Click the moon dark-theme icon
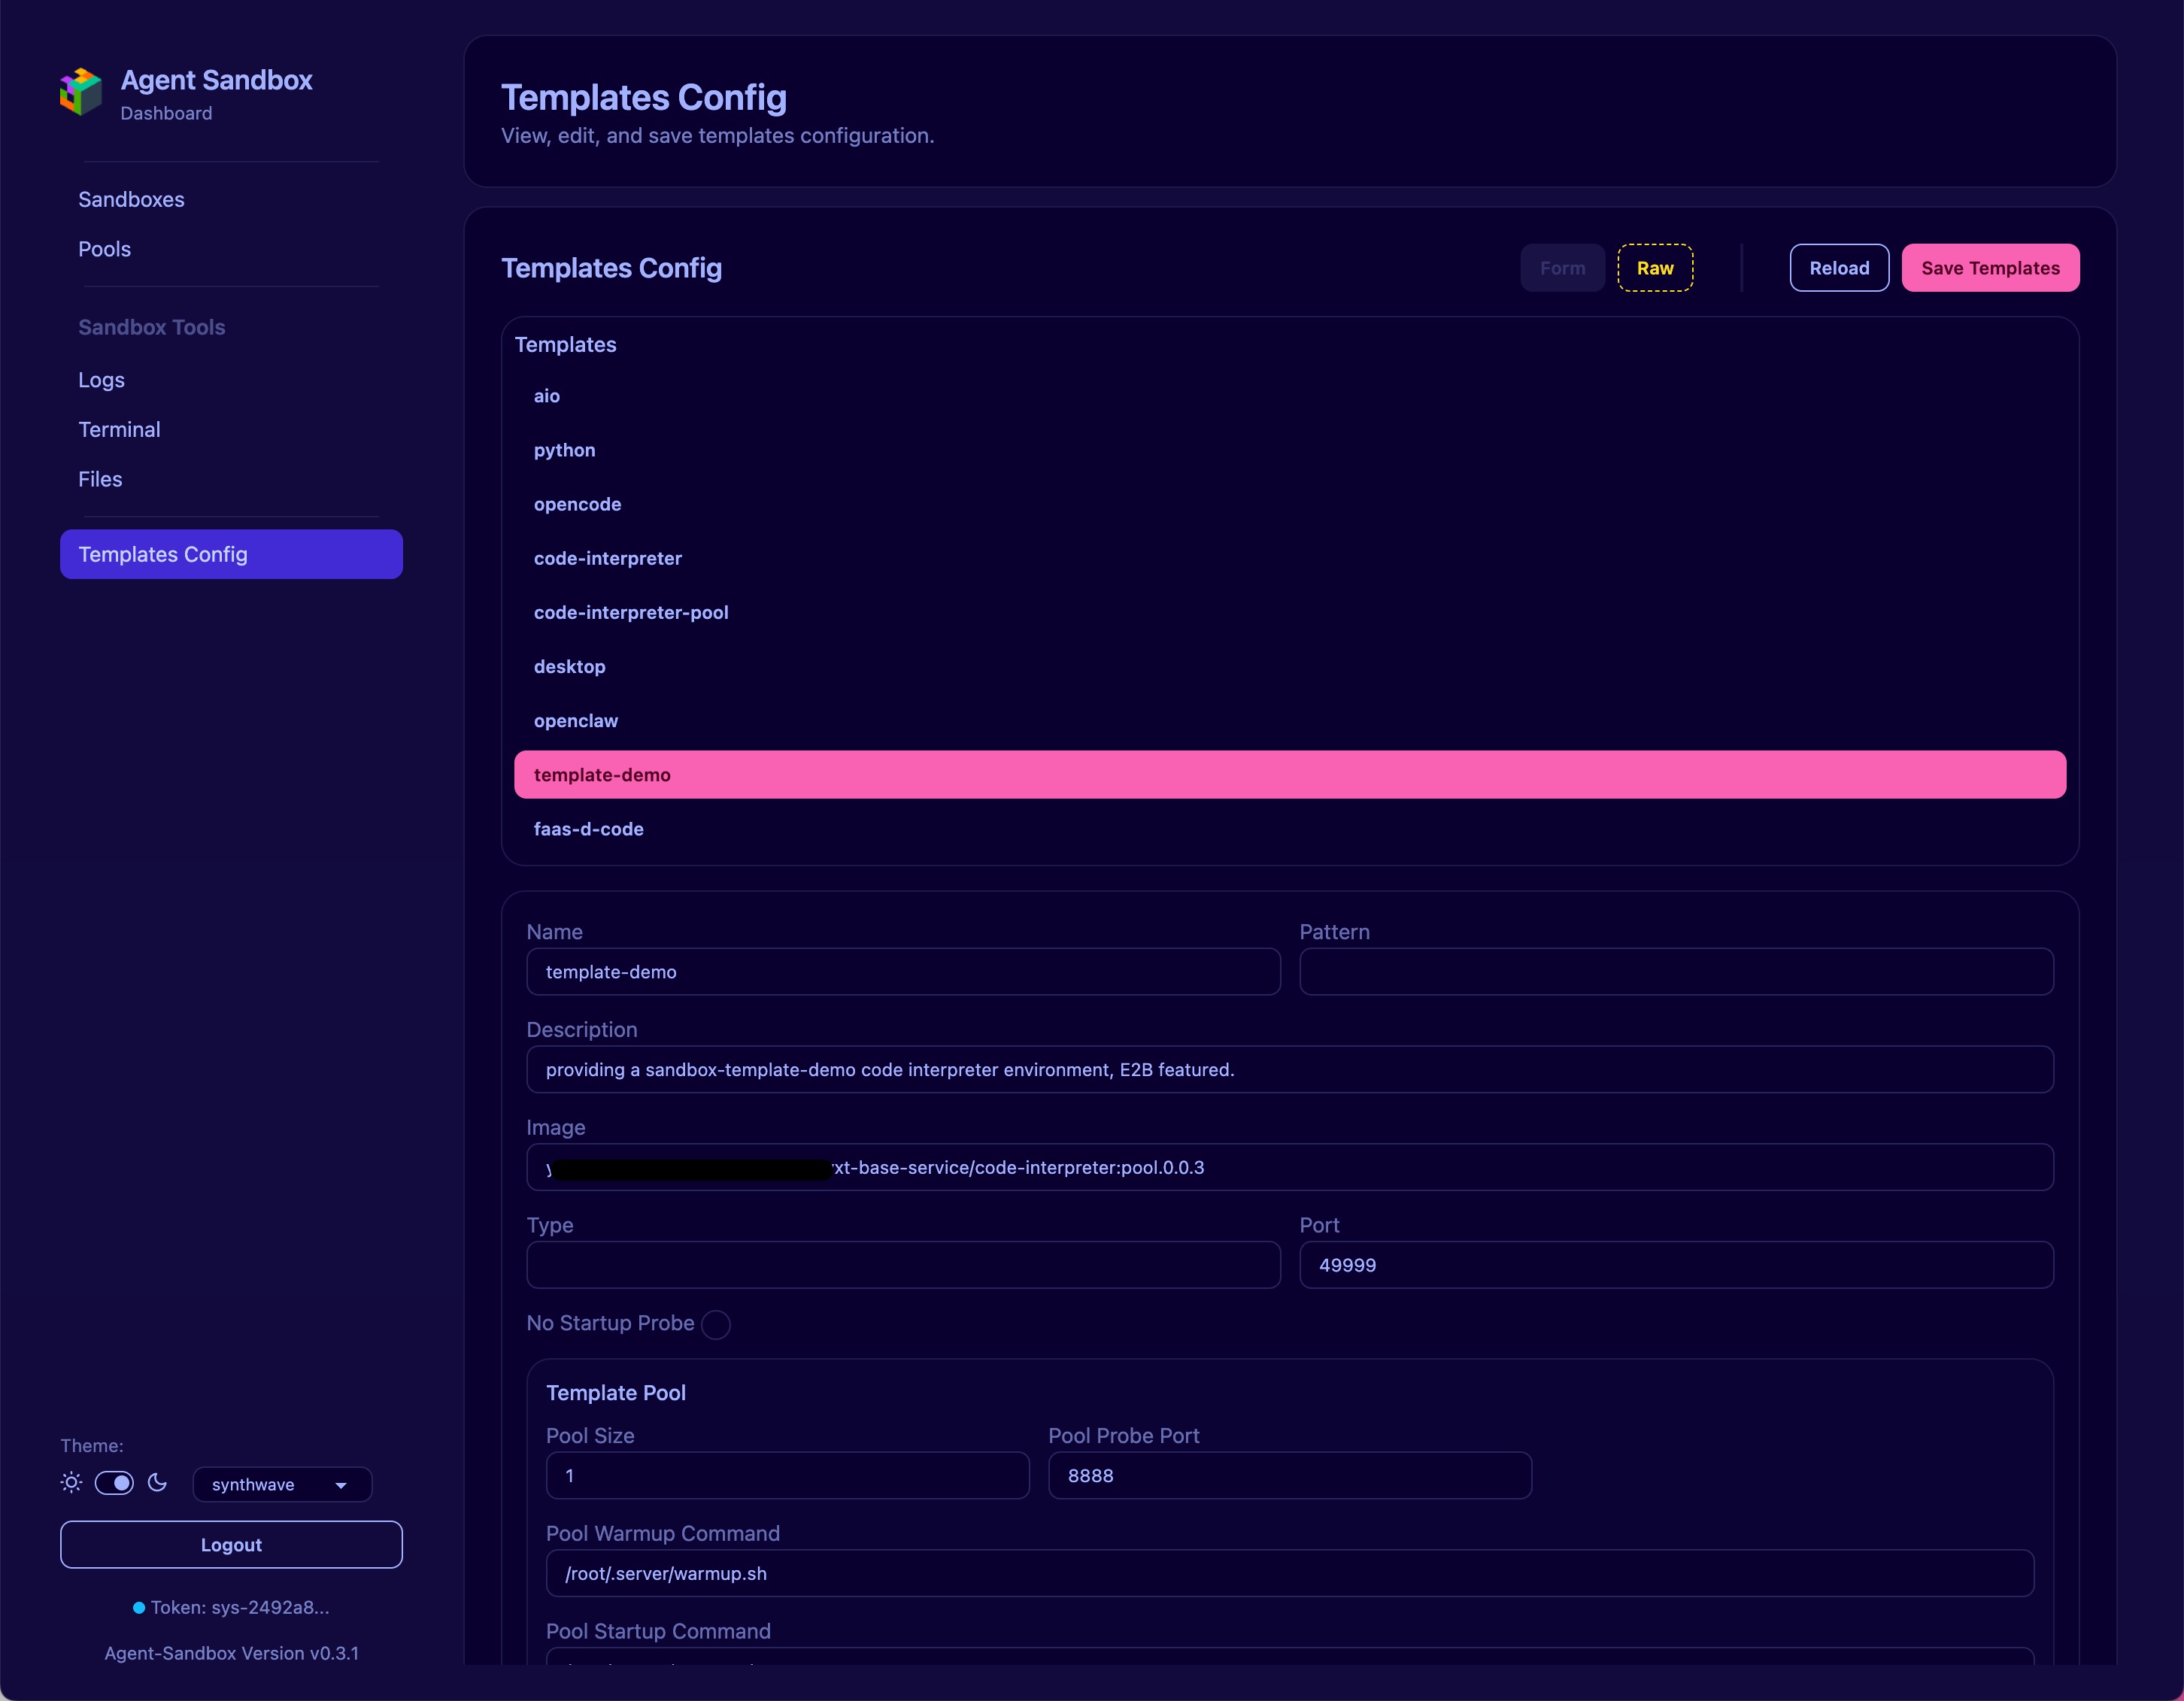Screen dimensions: 2184x1701 click(157, 1483)
